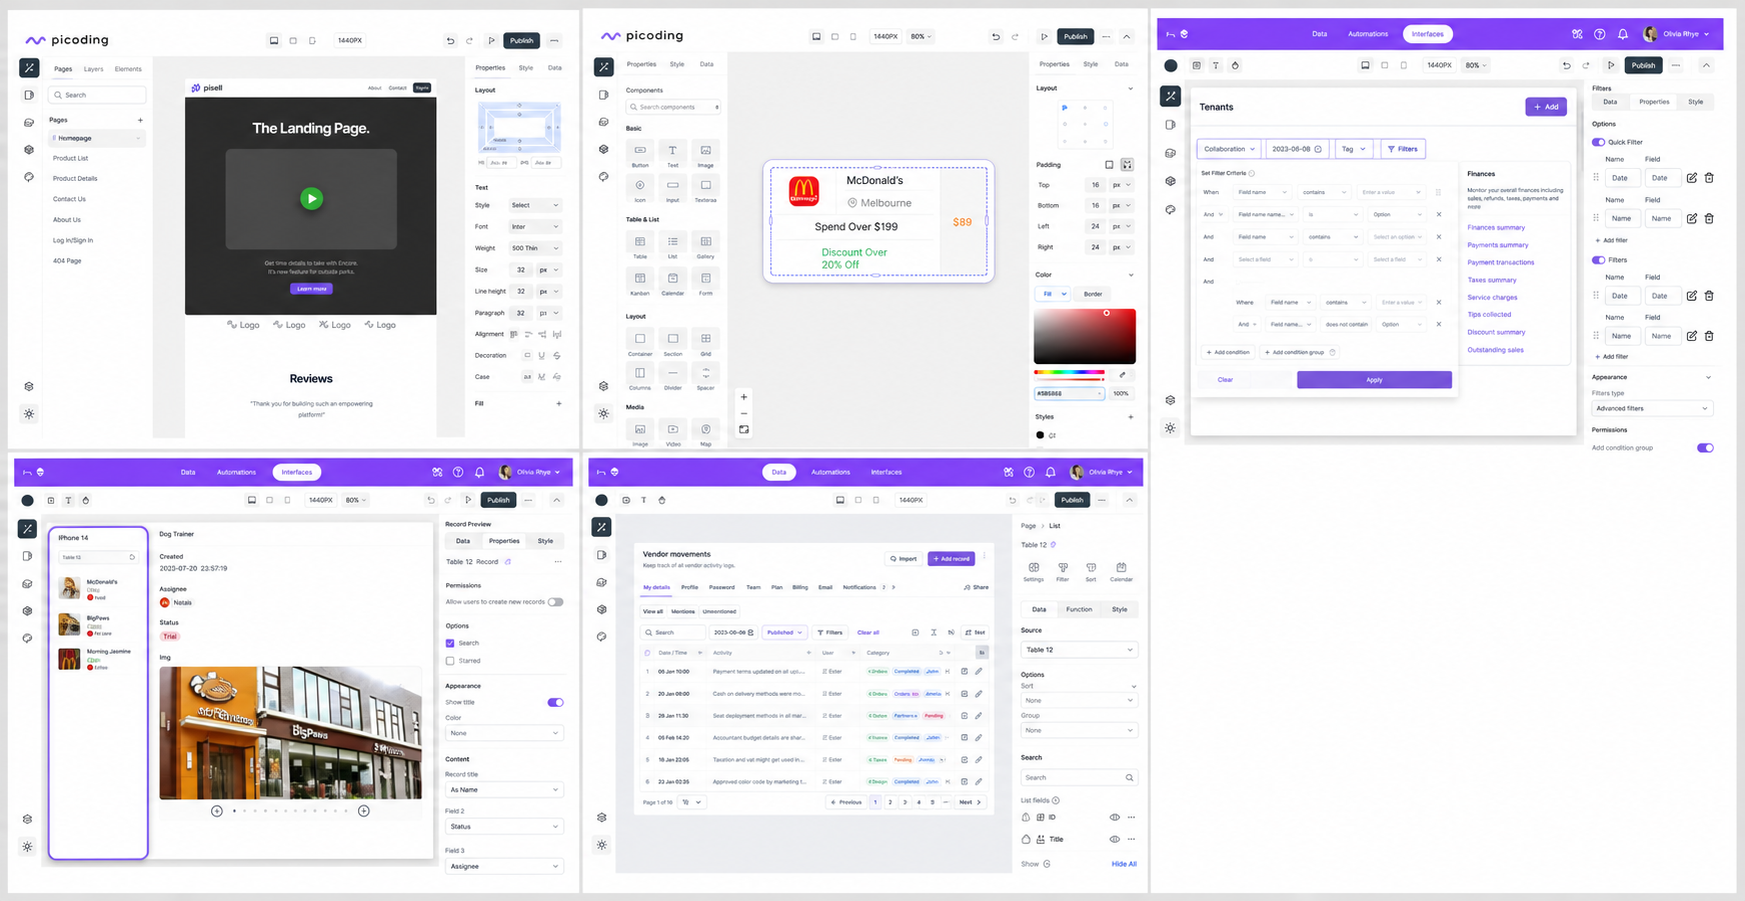Delete the first Quick Filter Date row
The height and width of the screenshot is (901, 1745).
click(x=1709, y=178)
